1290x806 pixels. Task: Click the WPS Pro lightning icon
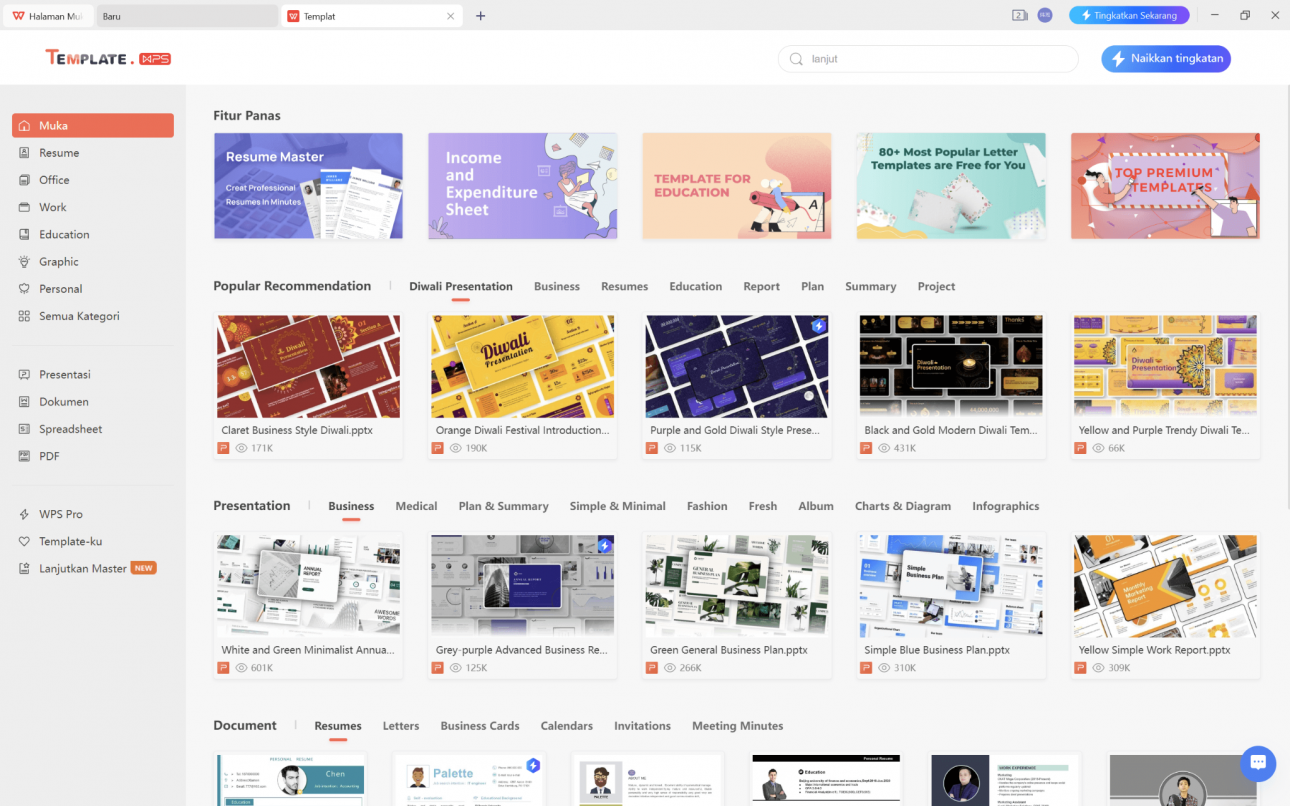(x=24, y=514)
